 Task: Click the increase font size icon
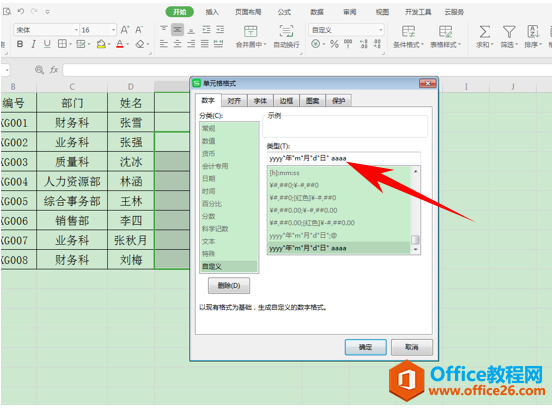125,30
